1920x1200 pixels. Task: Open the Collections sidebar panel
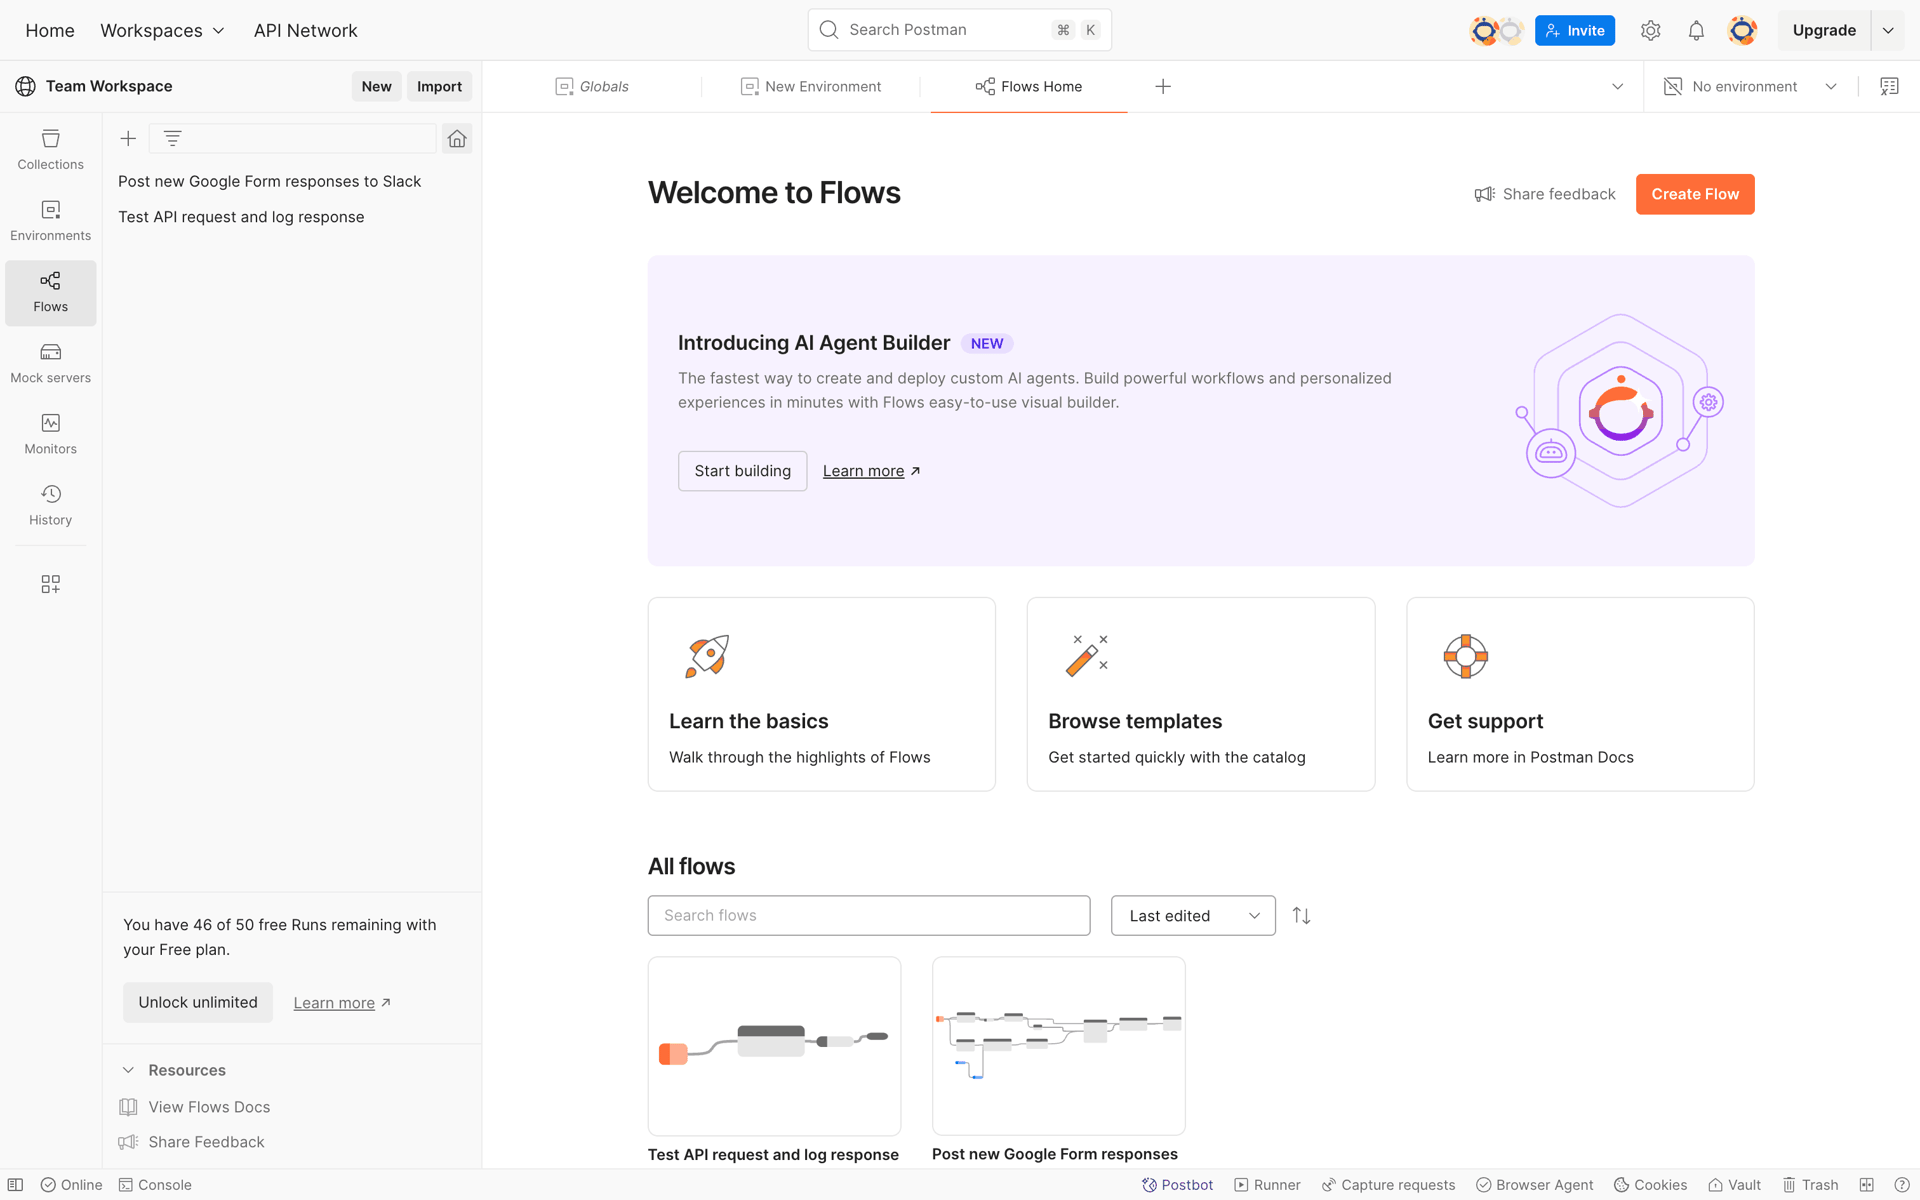50,150
